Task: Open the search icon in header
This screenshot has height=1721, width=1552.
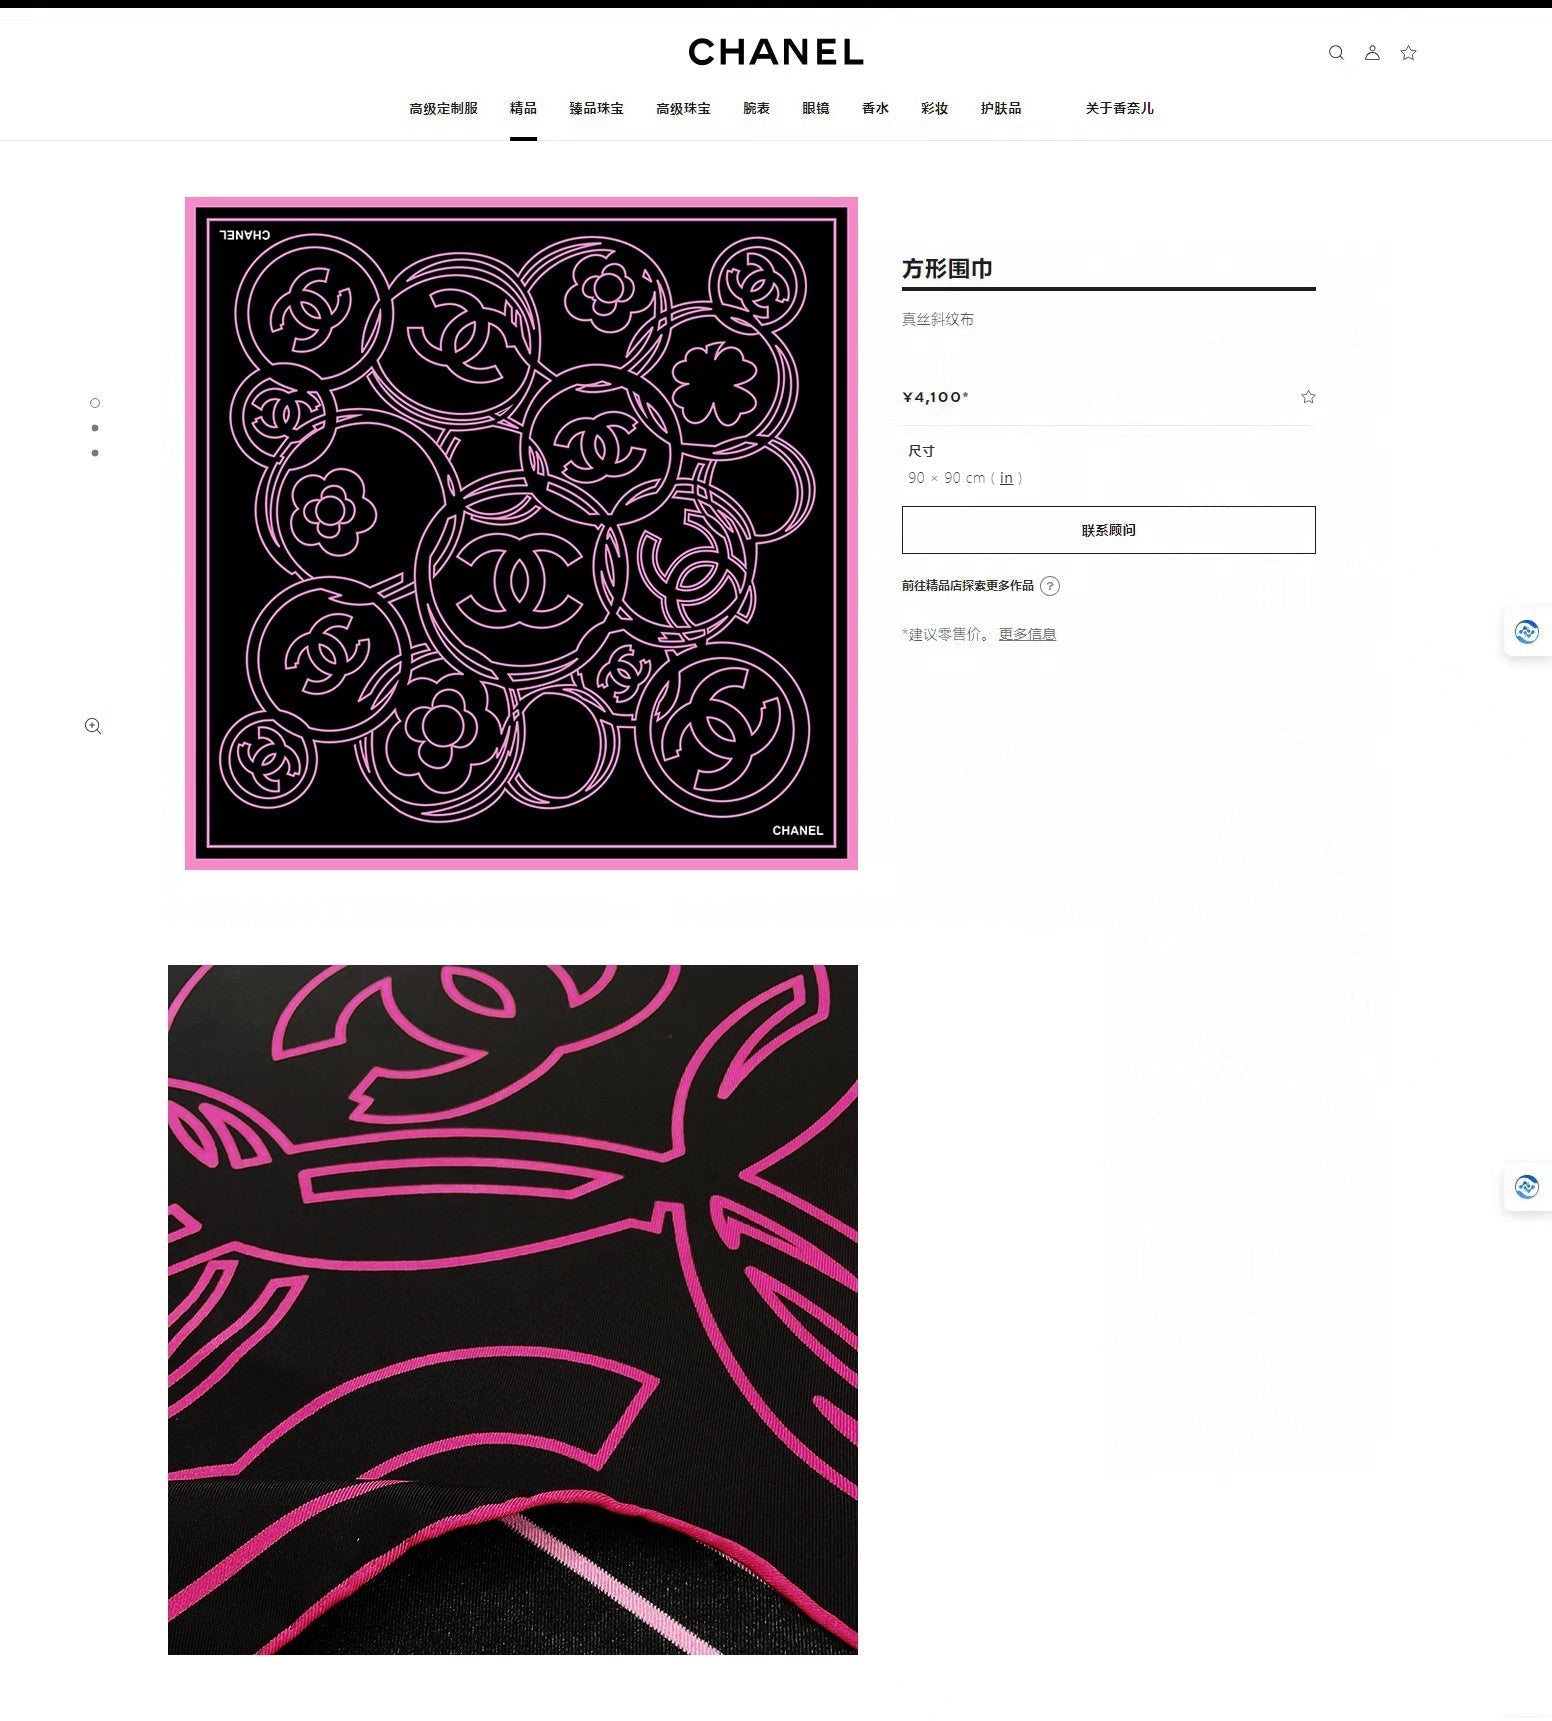Action: click(x=1336, y=53)
